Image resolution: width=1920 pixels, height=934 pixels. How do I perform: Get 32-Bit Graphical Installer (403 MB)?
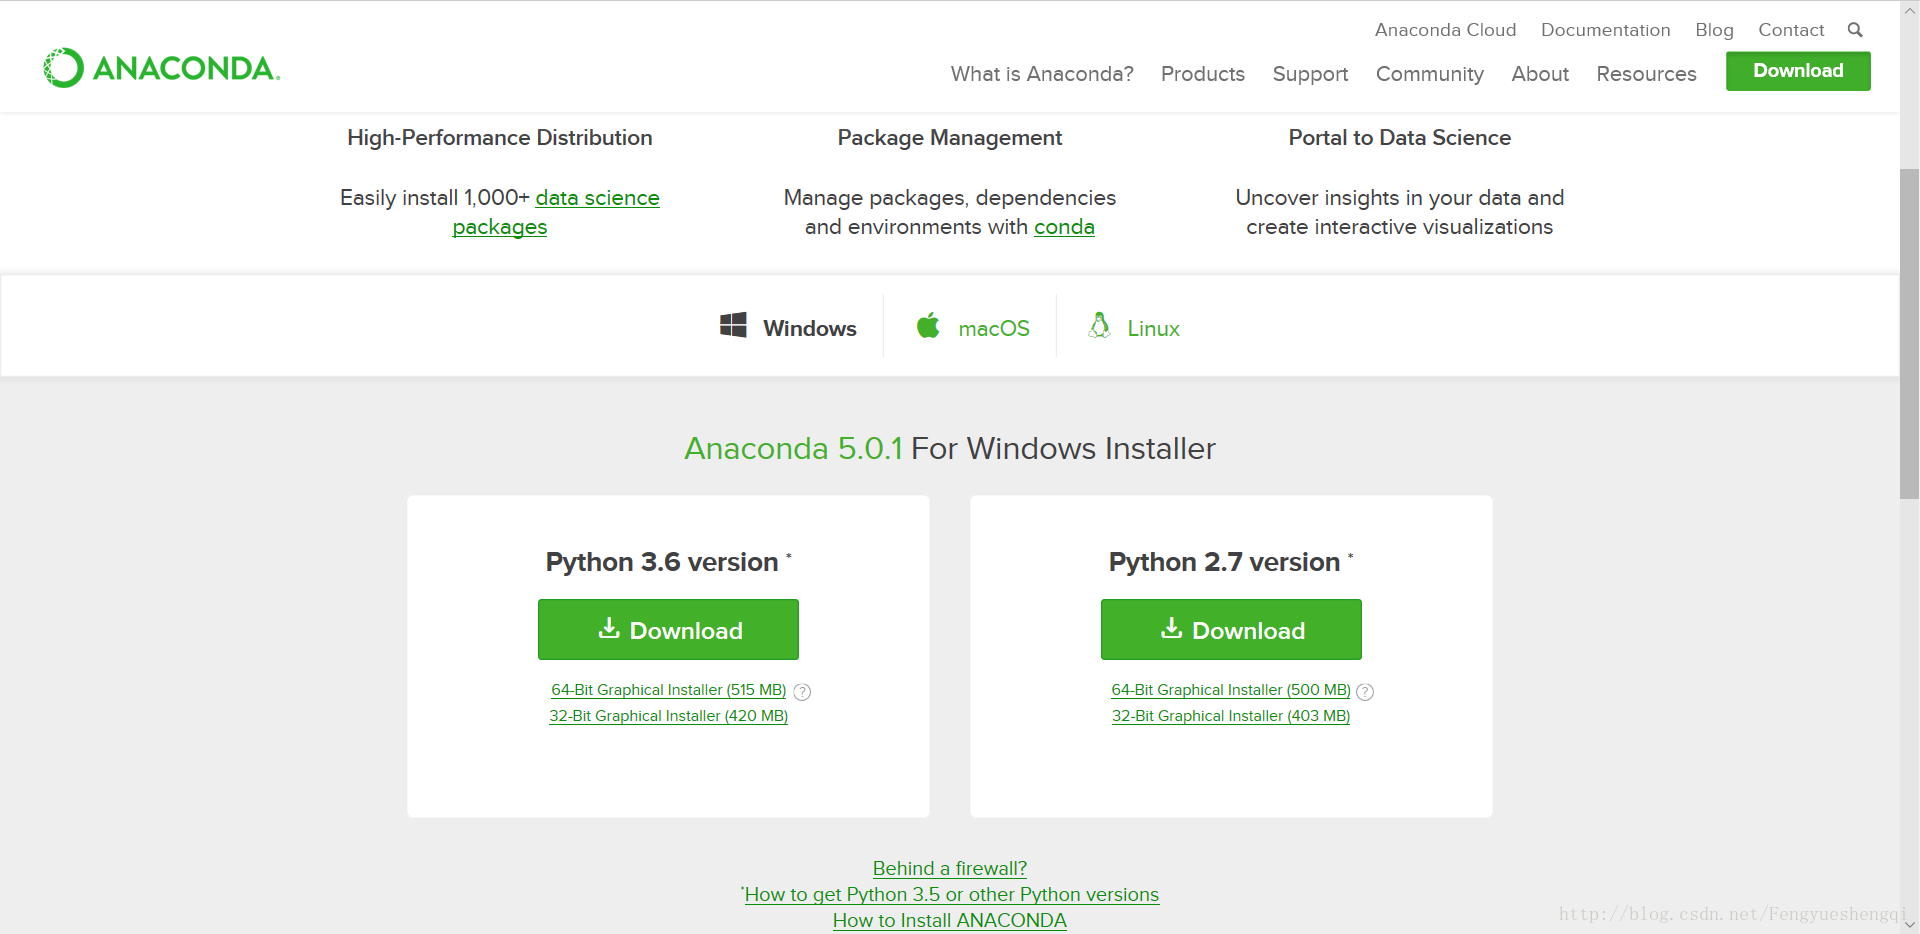coord(1231,716)
